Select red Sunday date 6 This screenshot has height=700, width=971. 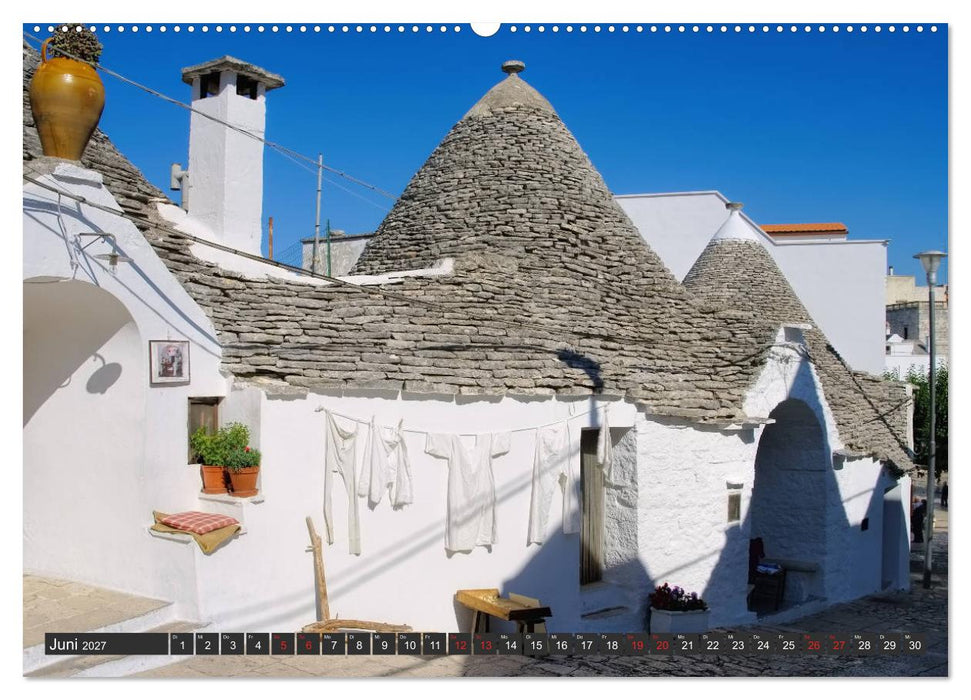(x=308, y=644)
